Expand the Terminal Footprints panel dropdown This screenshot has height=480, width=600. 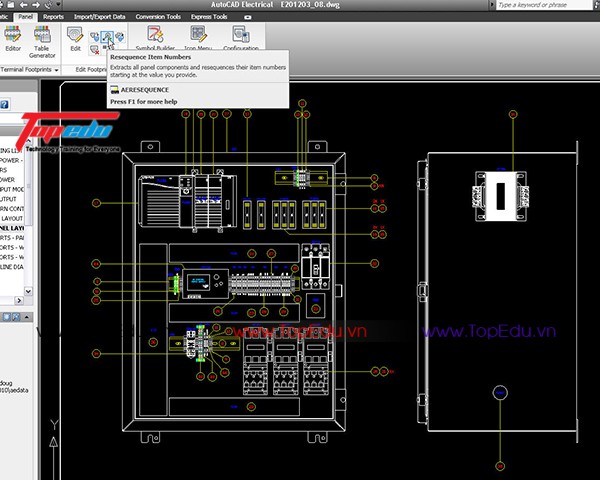tap(57, 70)
